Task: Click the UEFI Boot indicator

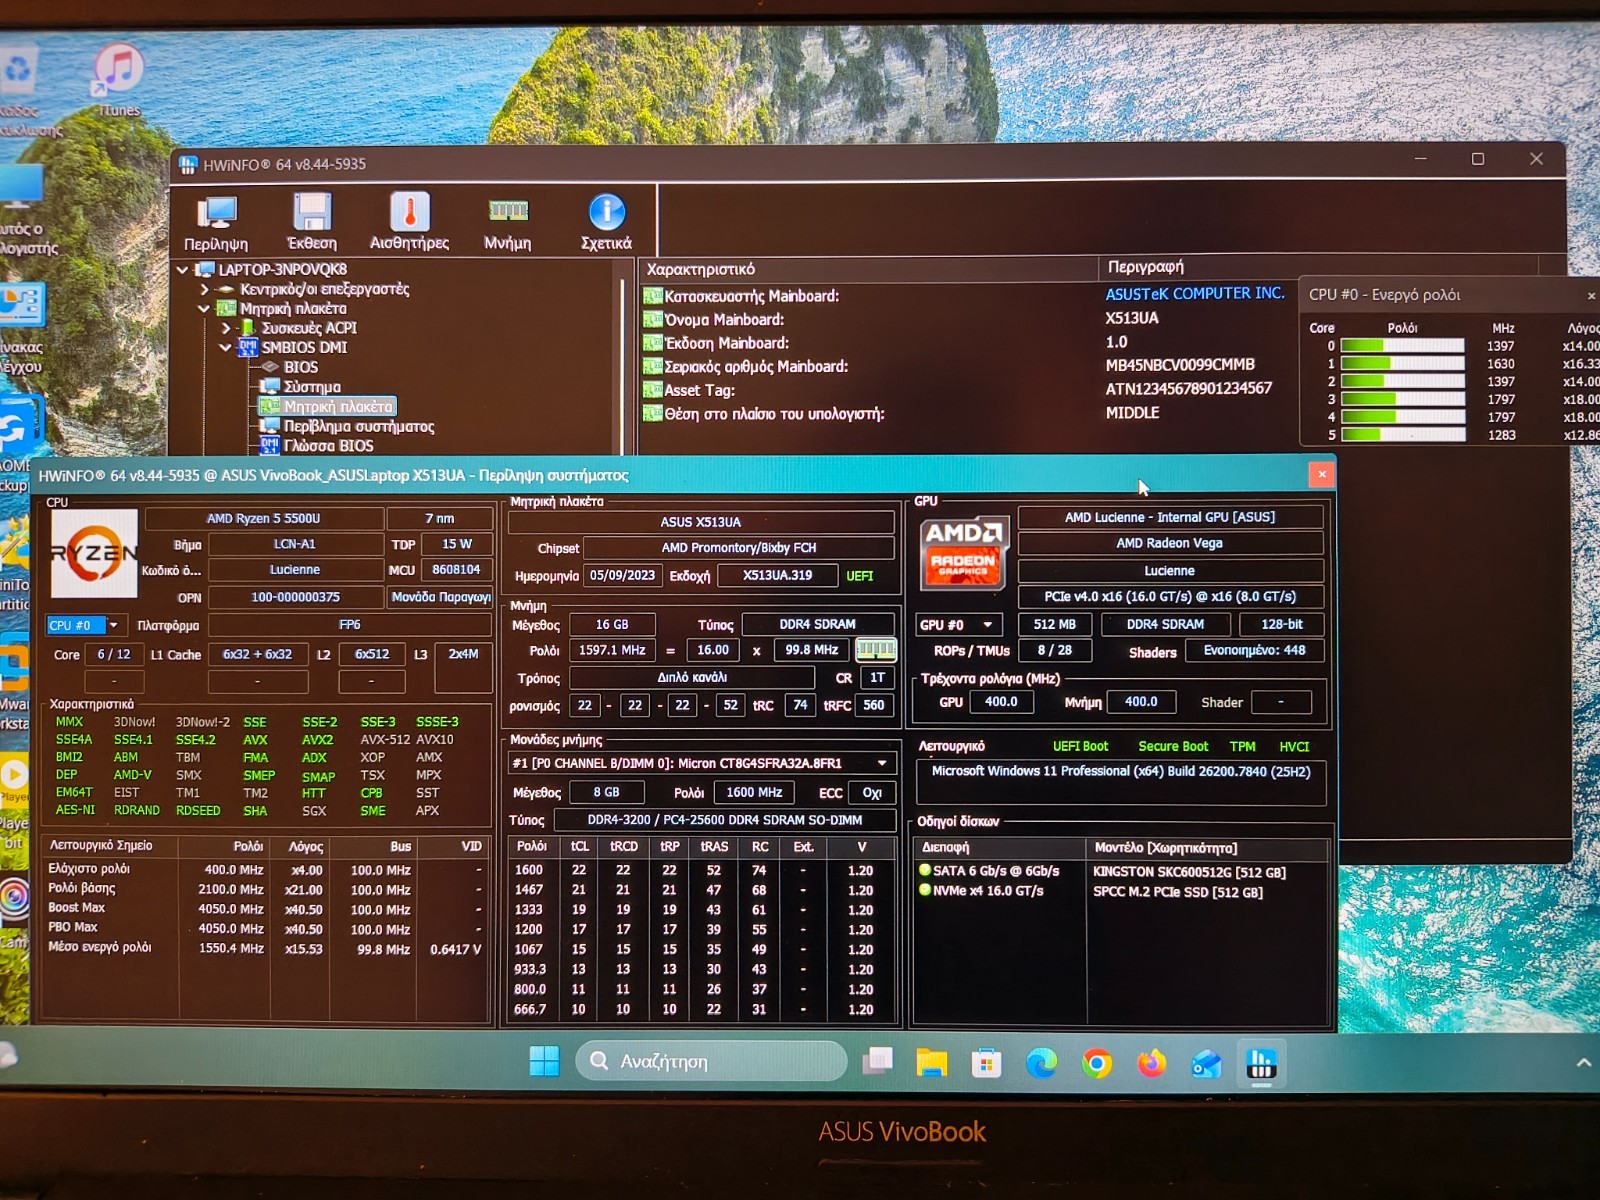Action: point(1080,746)
